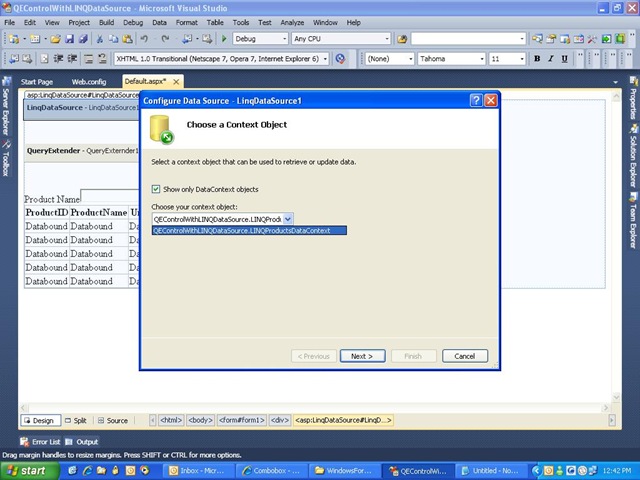Switch to Inbox - Microsoft taskbar item
The image size is (640, 480).
(198, 471)
